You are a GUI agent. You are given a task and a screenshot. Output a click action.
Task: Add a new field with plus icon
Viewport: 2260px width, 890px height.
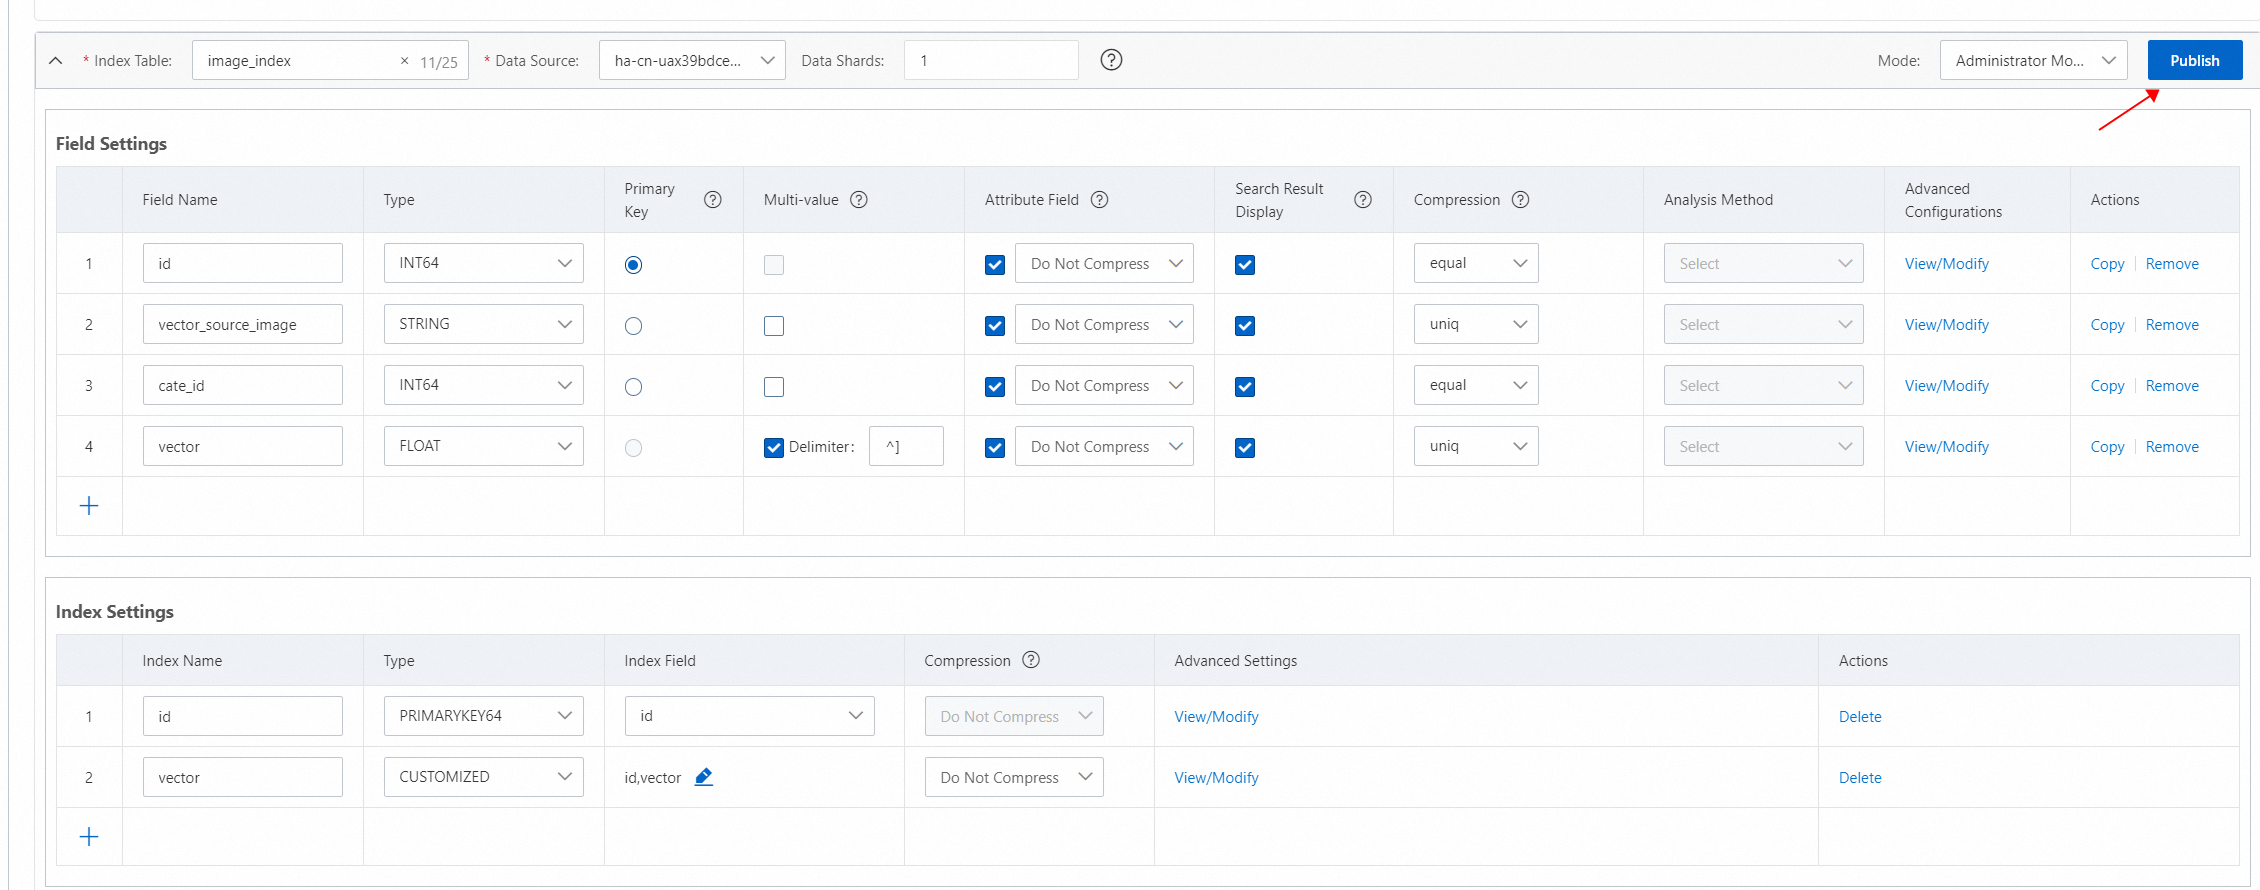point(89,506)
